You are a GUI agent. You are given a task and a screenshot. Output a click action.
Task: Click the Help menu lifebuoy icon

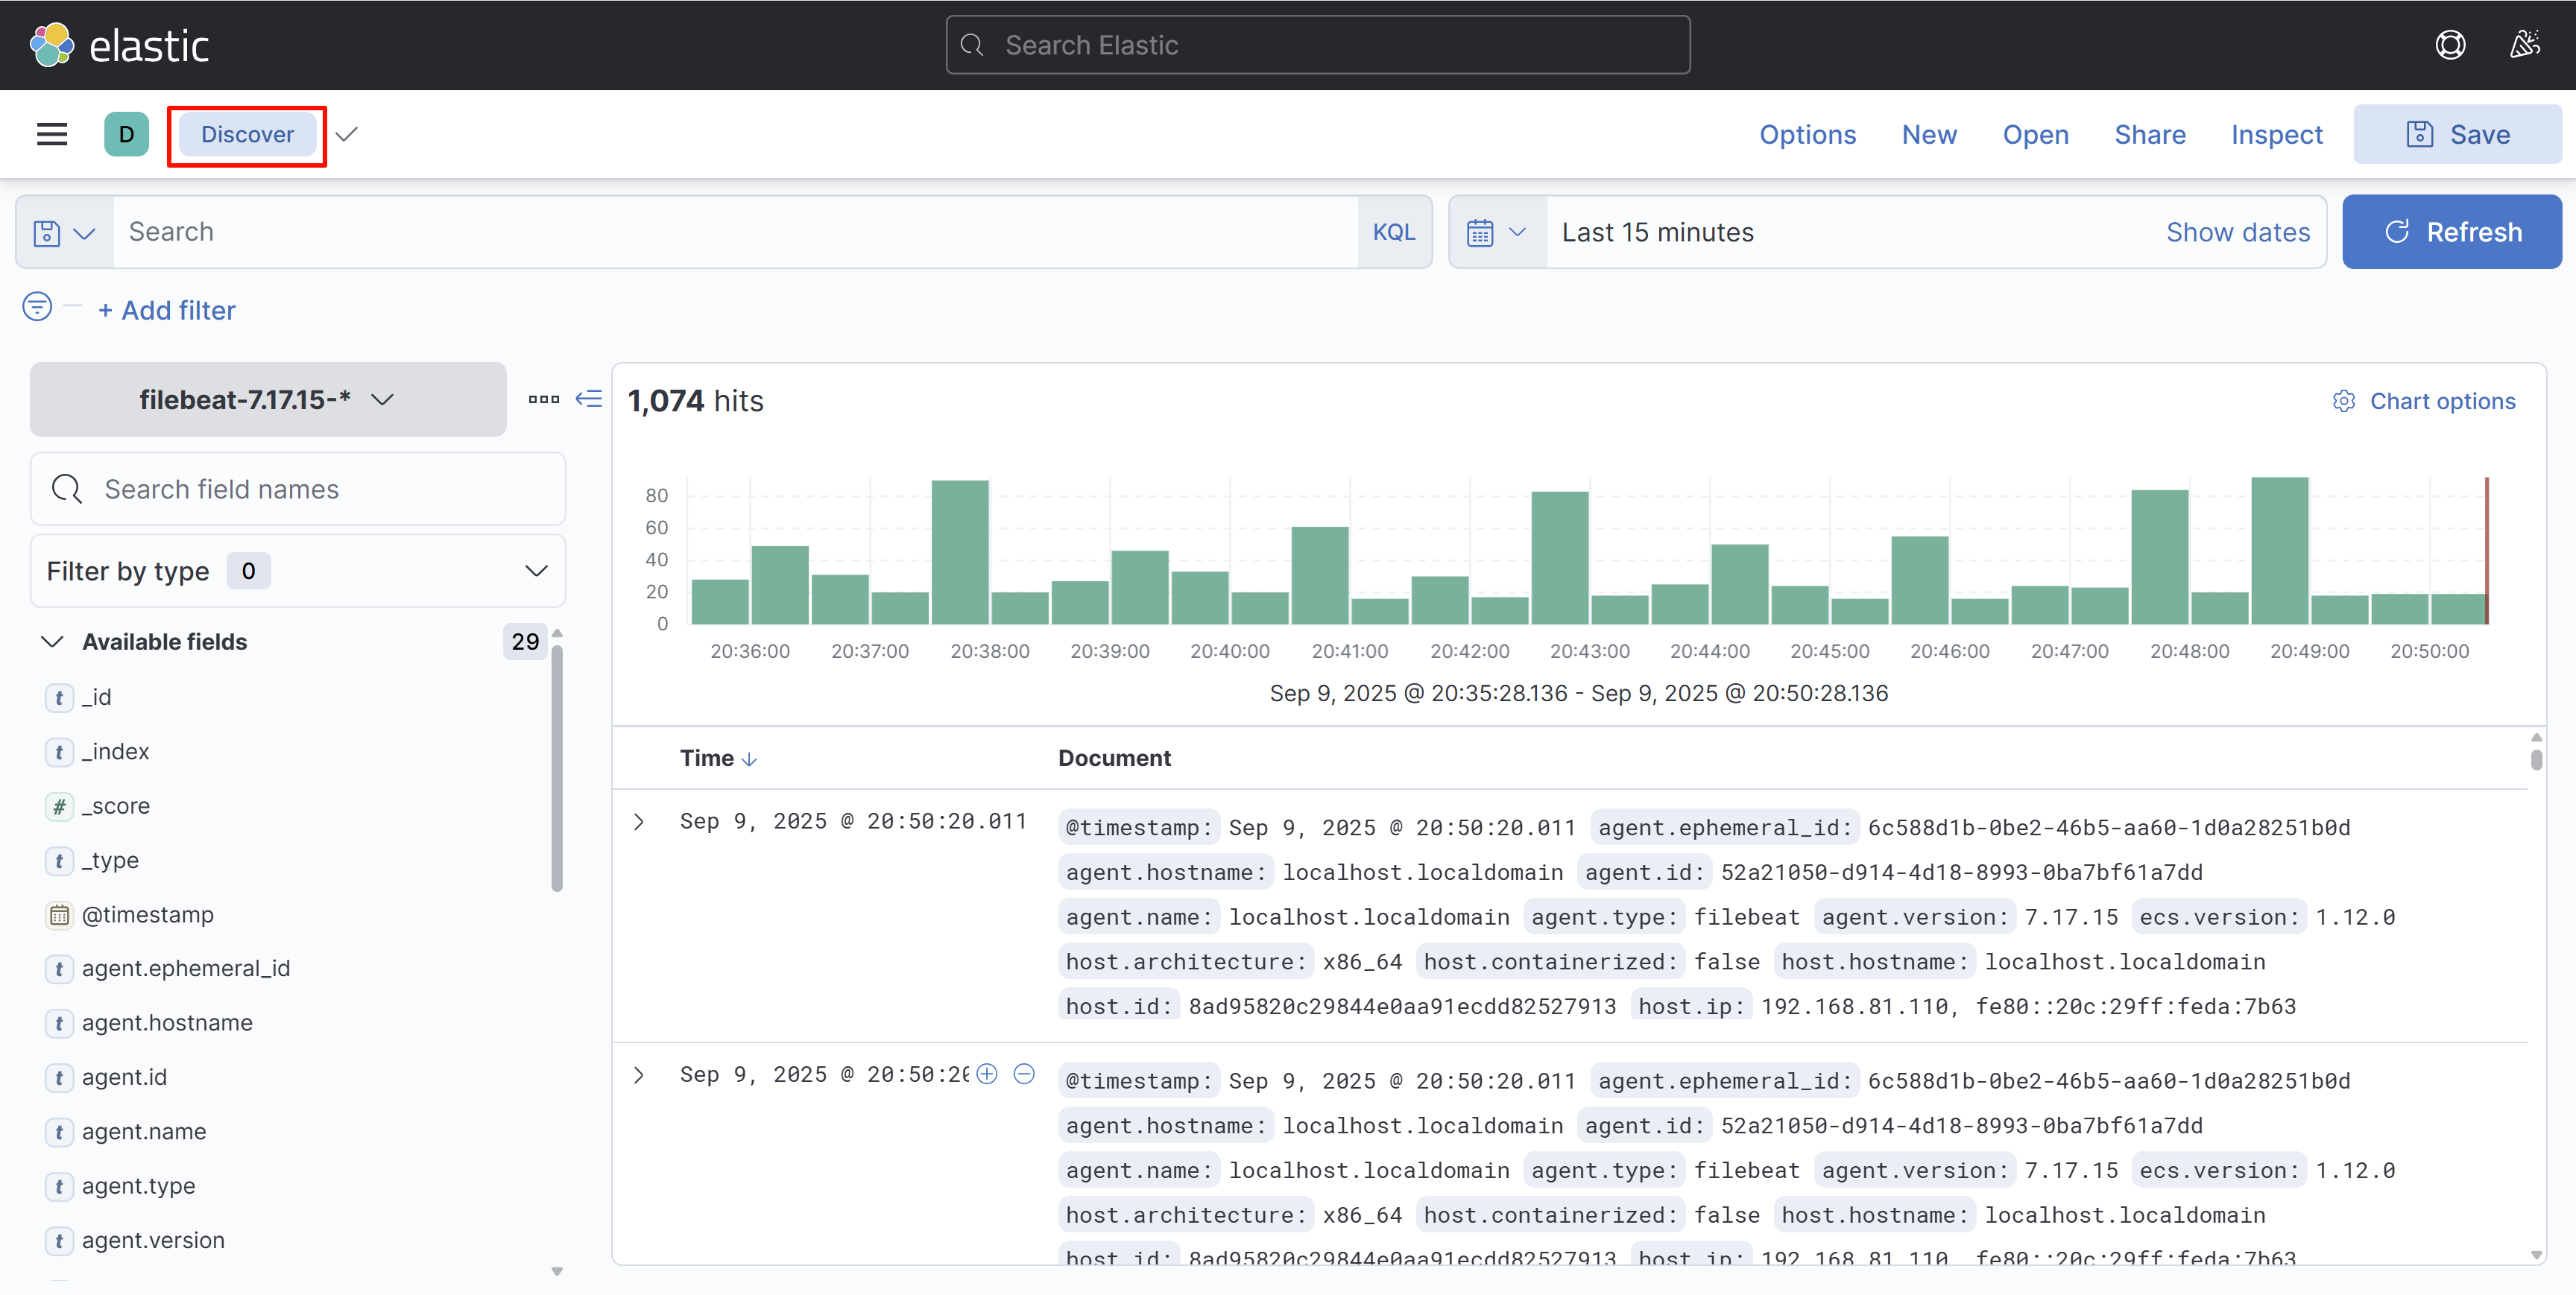point(2450,45)
